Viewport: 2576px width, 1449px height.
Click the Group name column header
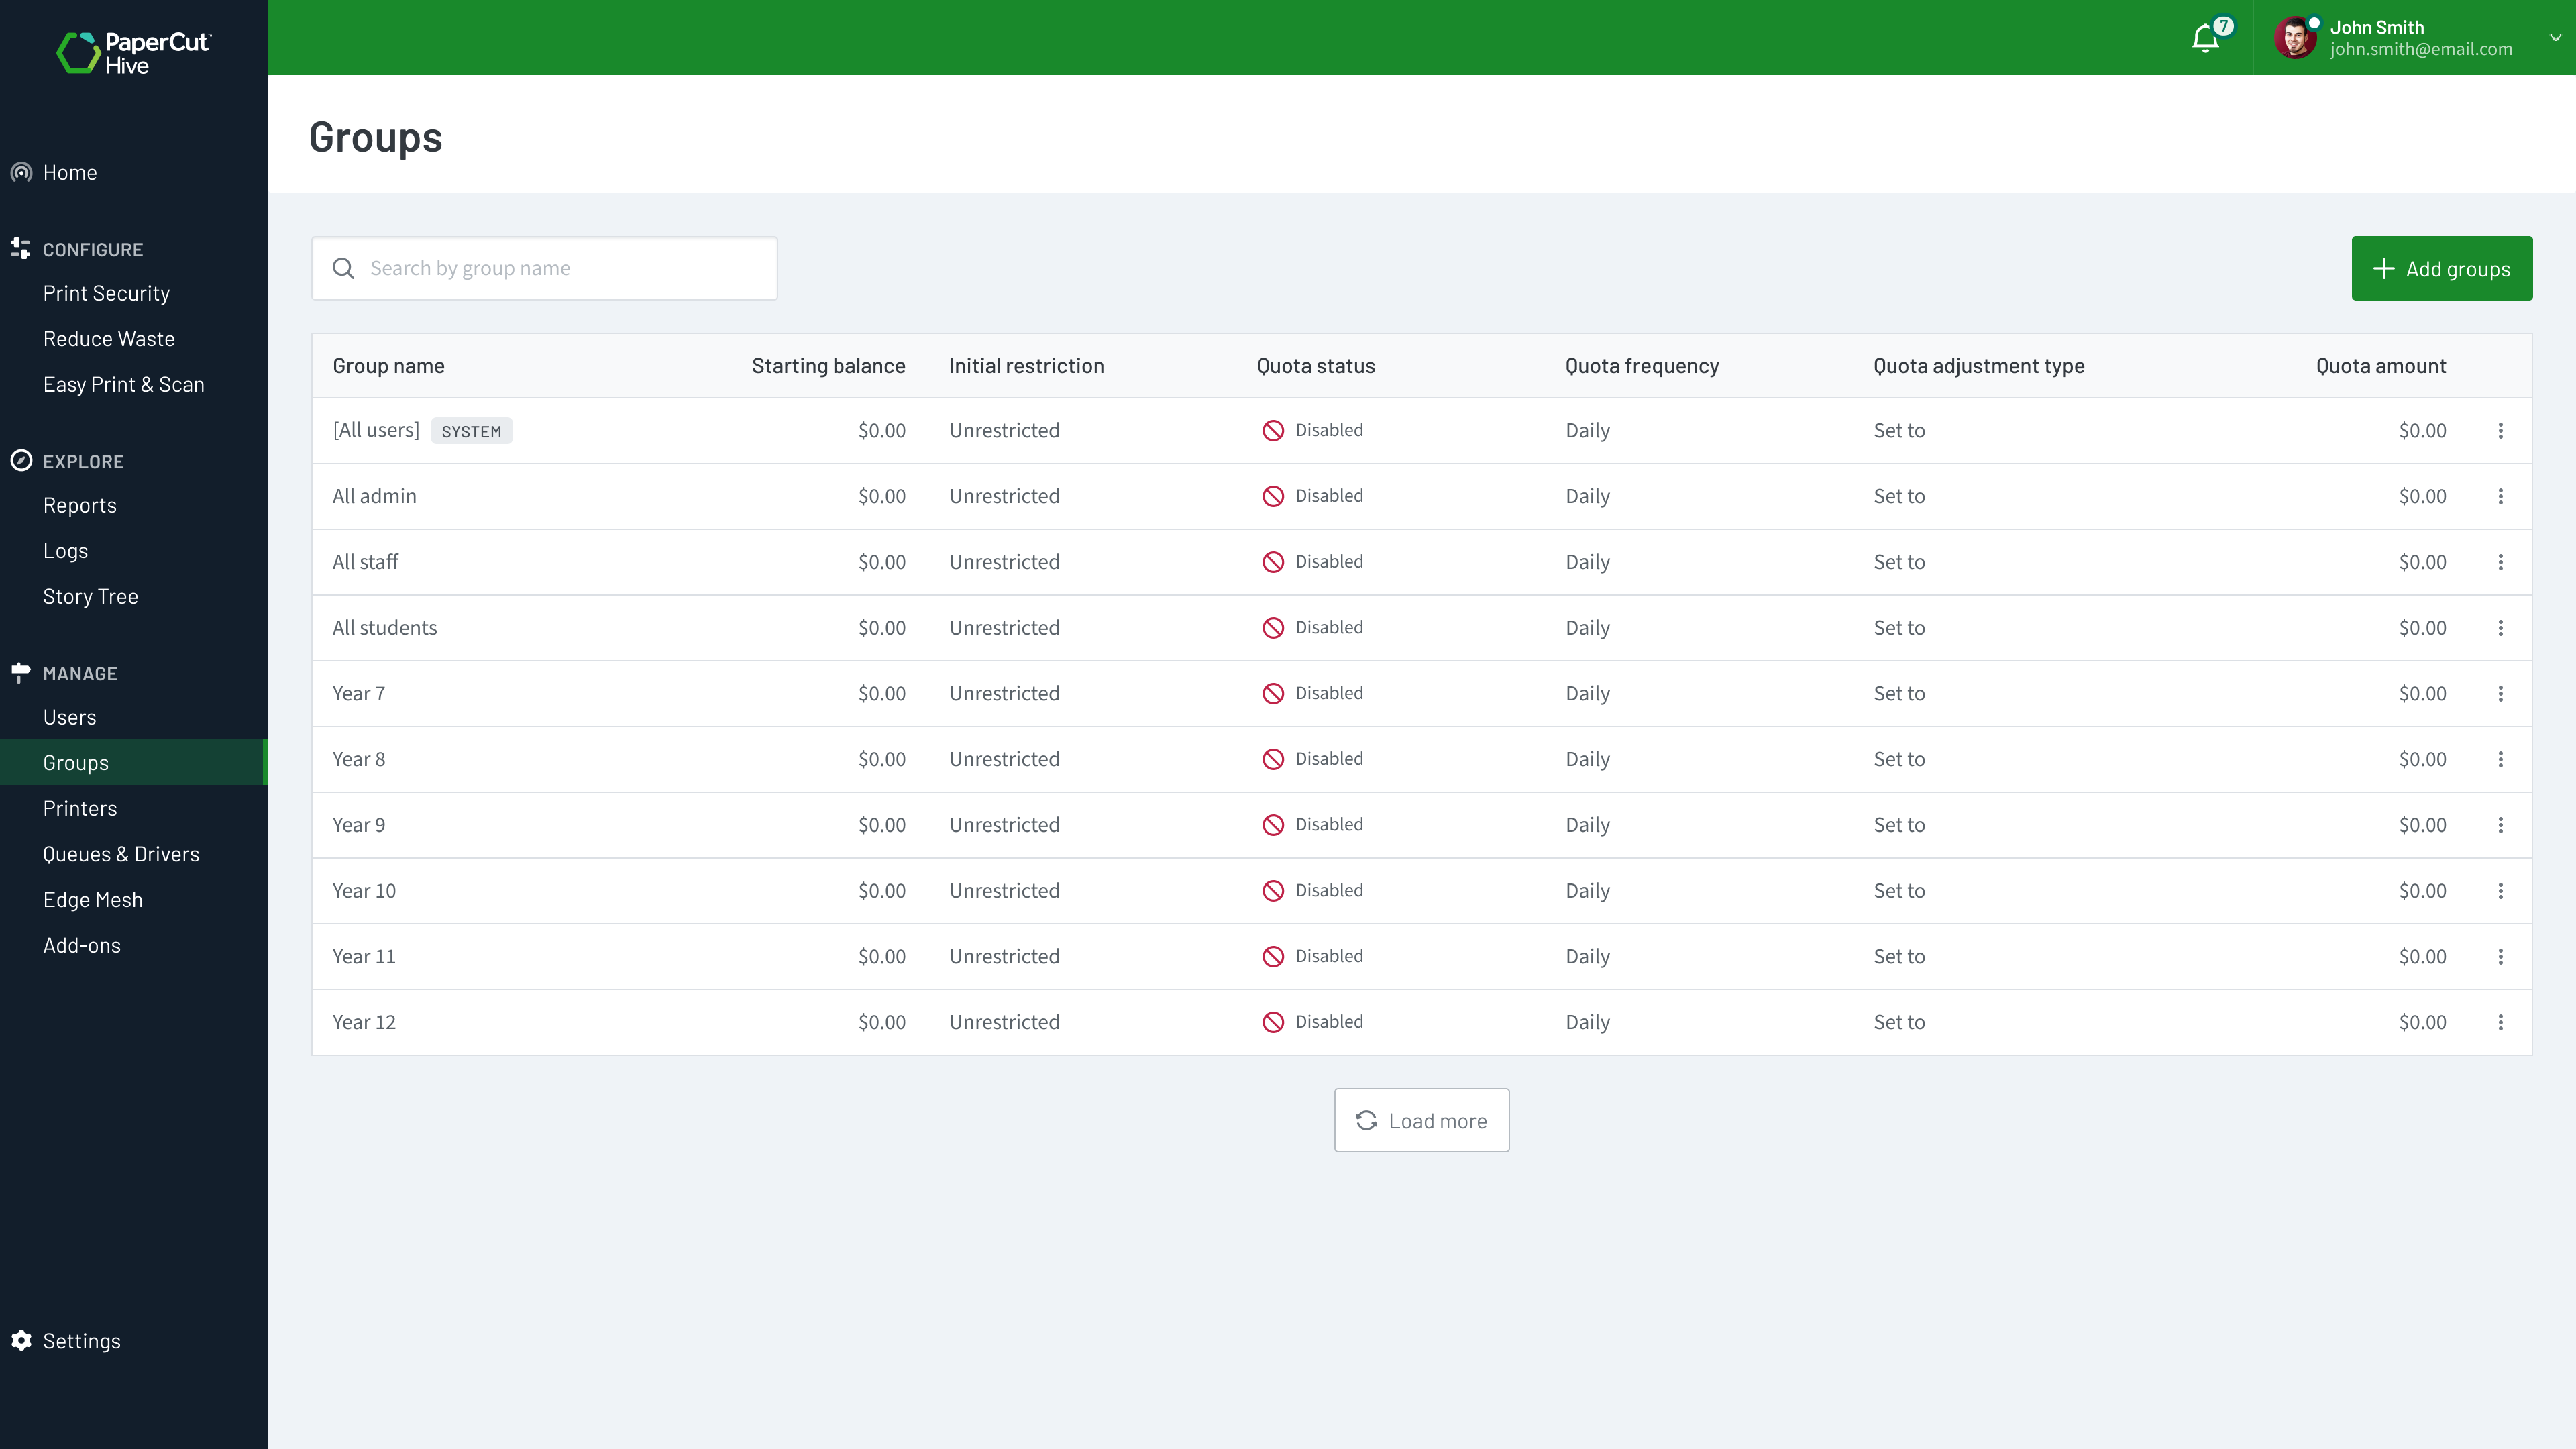click(389, 366)
